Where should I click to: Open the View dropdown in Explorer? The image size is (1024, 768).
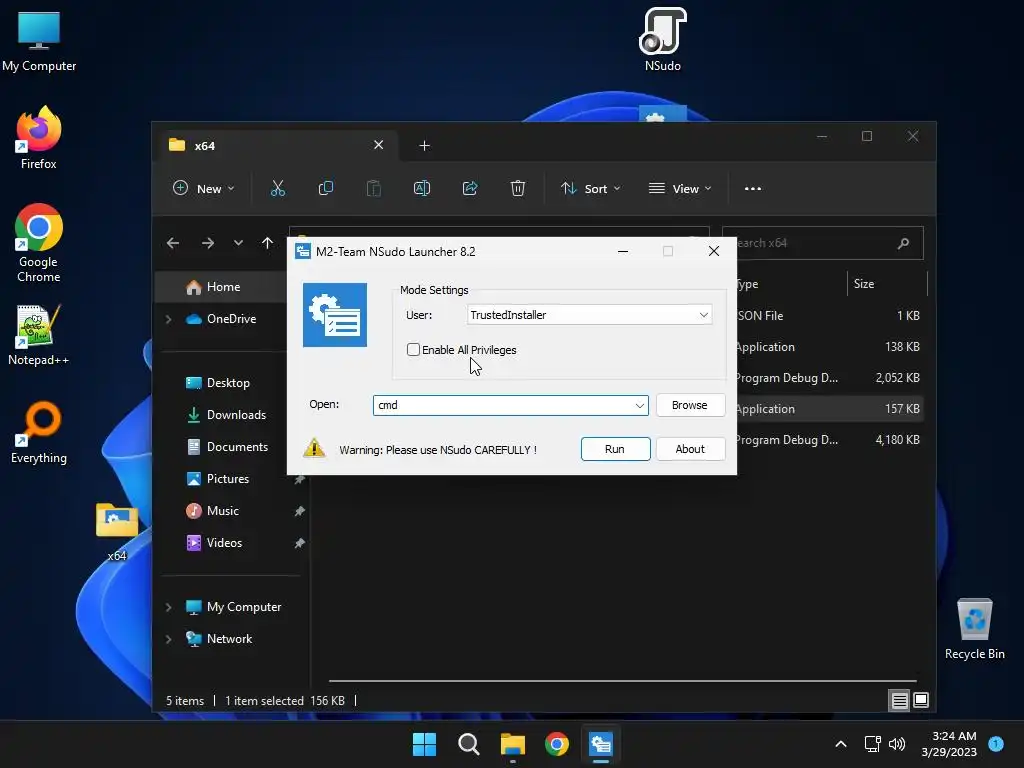point(680,189)
